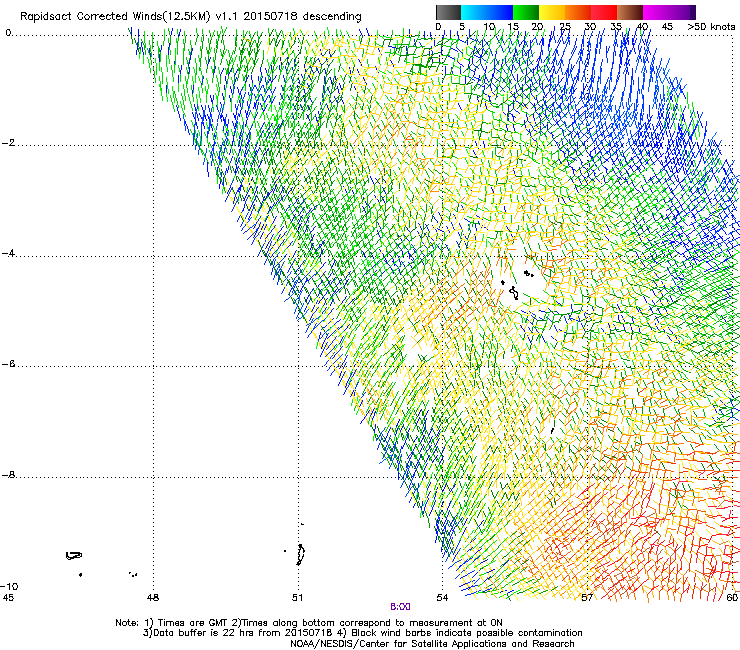Screen dimensions: 740x650
Task: Click the island cluster inside the wind field gap
Action: pos(516,284)
